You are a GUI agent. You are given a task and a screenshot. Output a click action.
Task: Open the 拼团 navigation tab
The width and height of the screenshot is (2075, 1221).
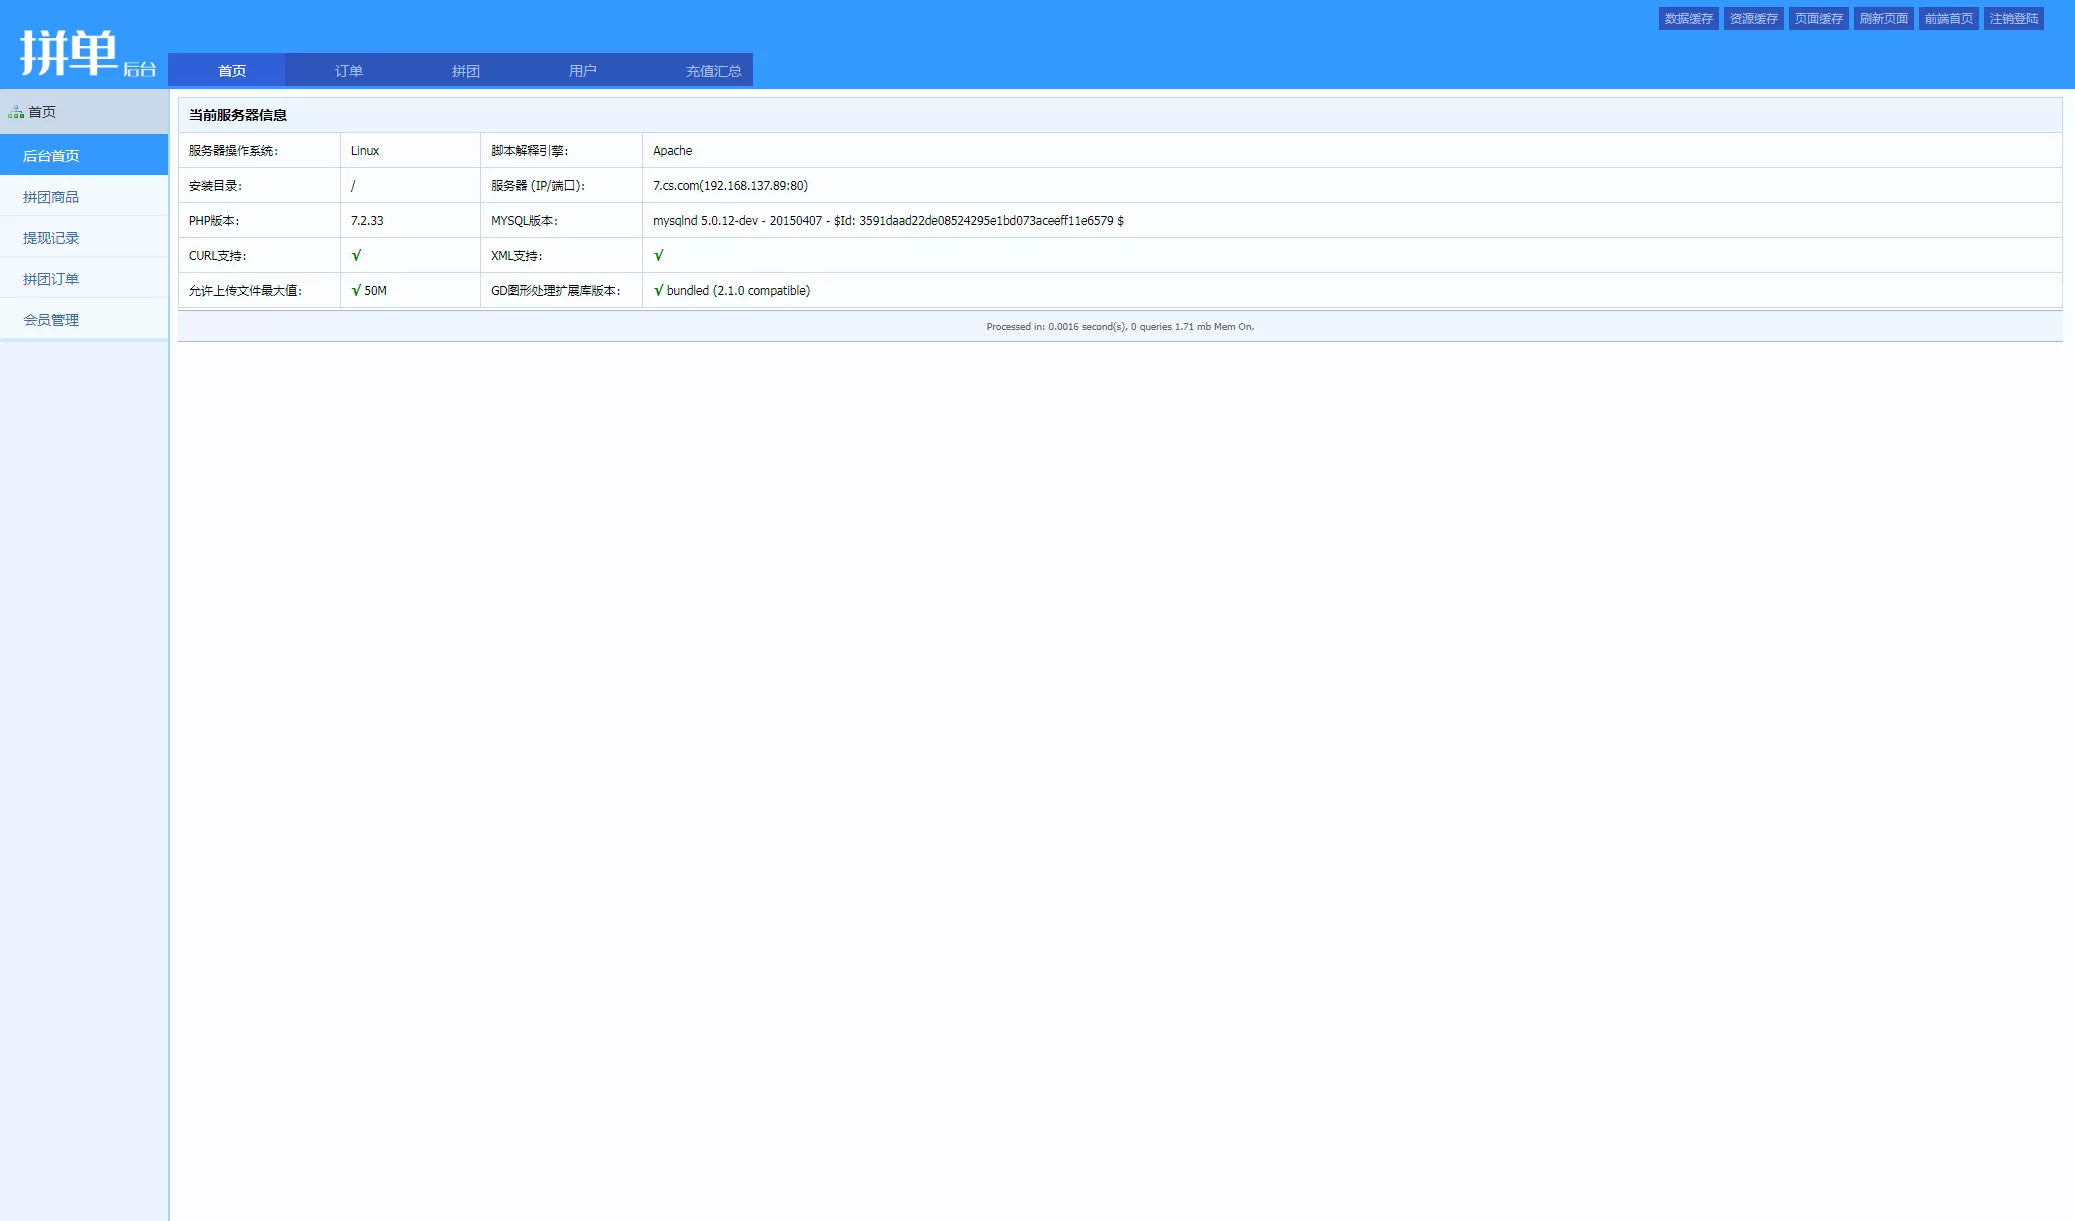tap(466, 71)
